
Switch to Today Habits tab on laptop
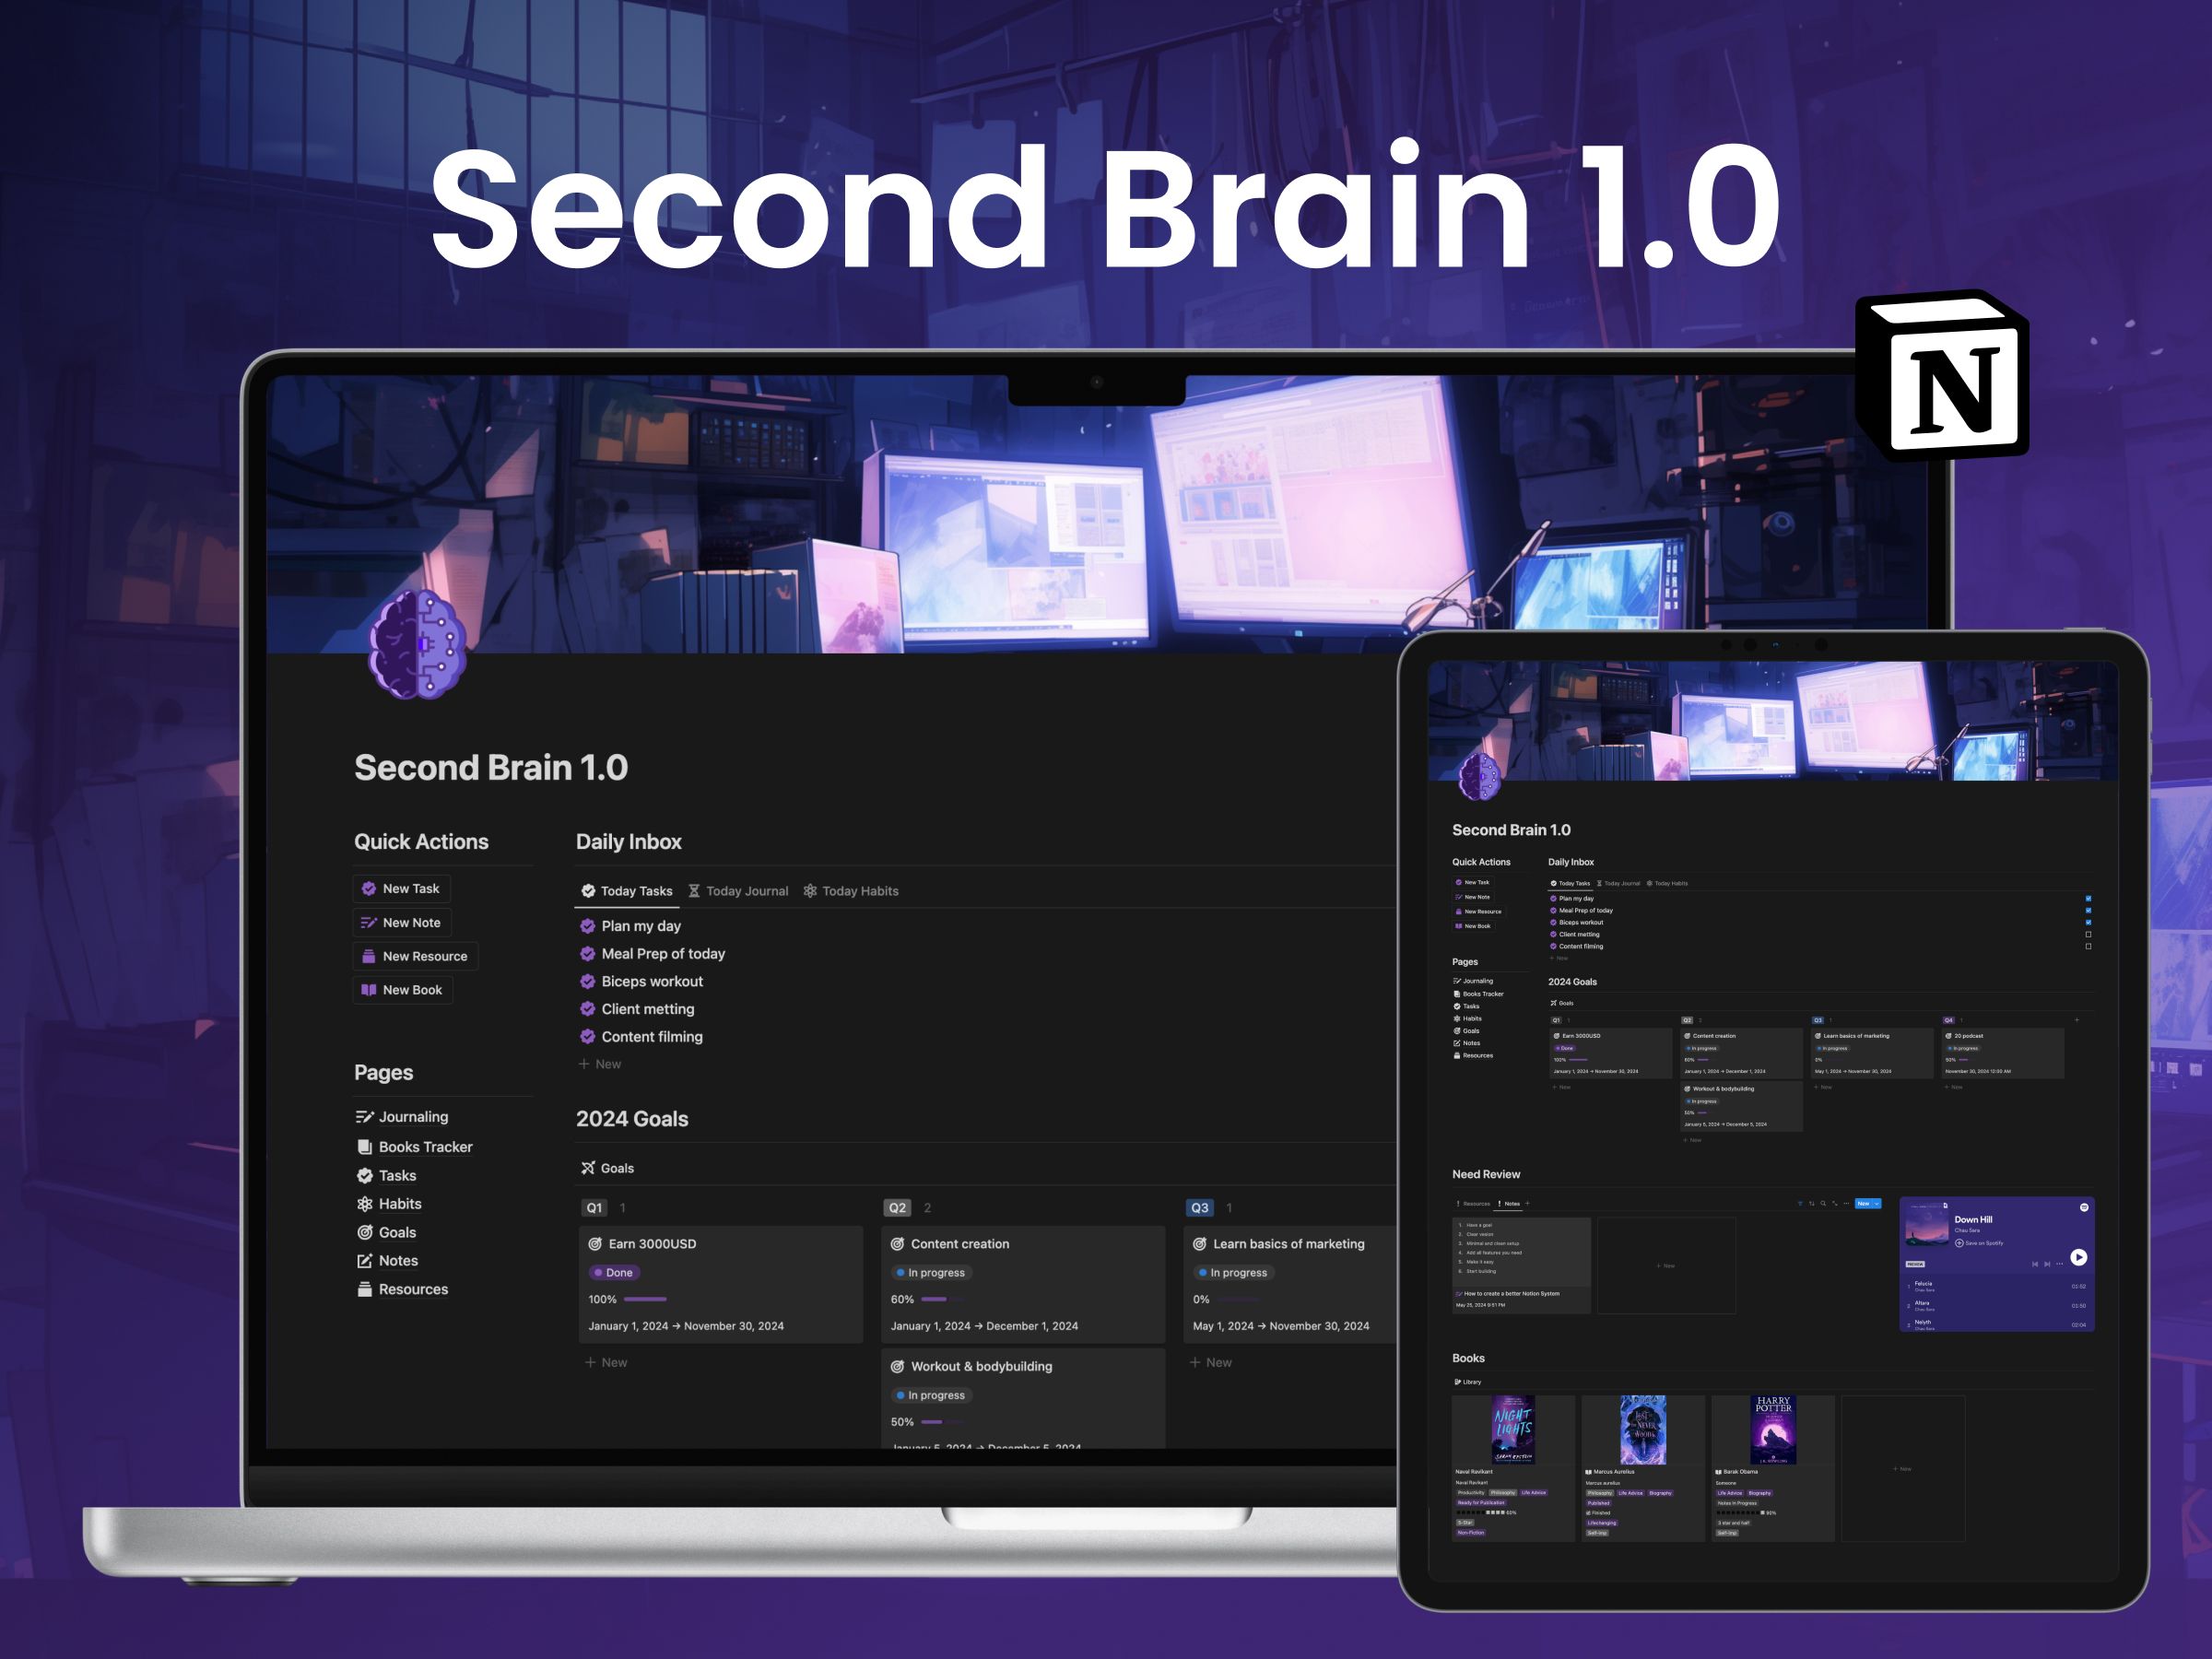pyautogui.click(x=851, y=891)
